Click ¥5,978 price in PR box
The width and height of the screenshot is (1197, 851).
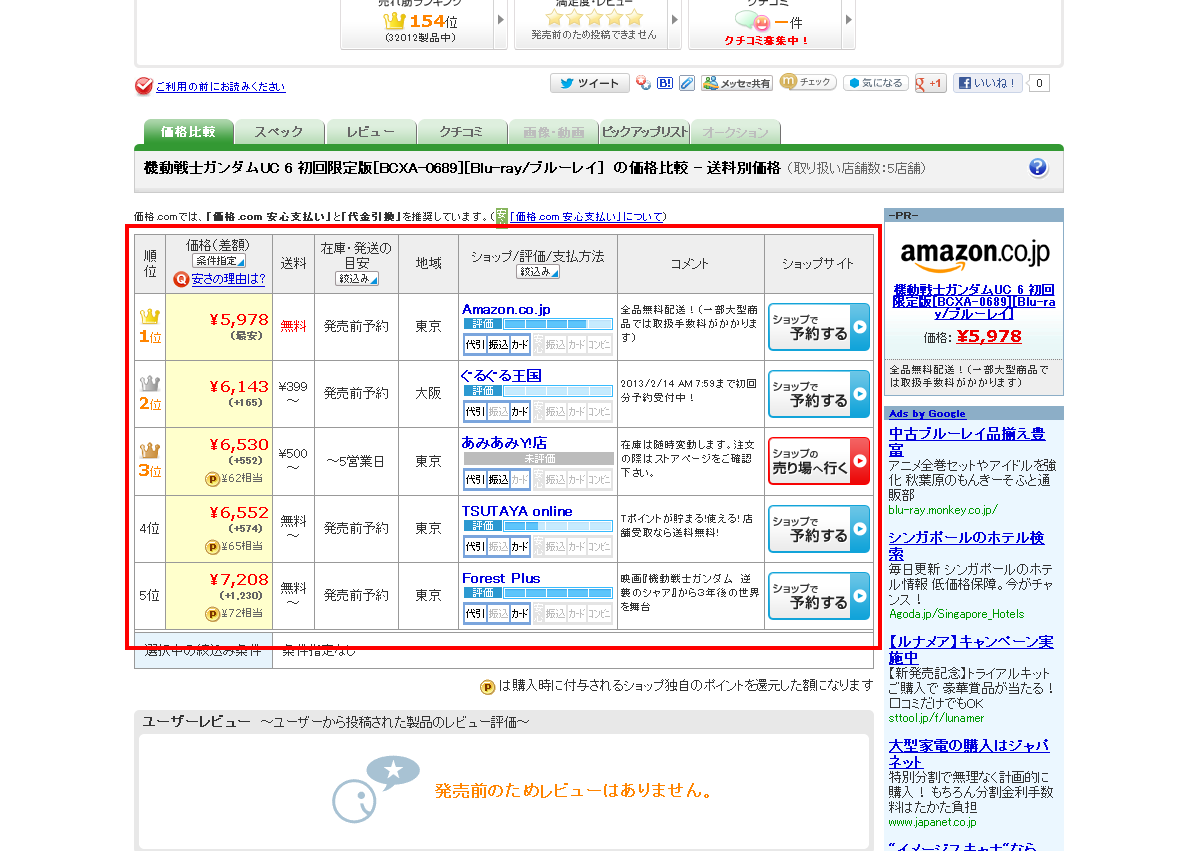click(x=989, y=337)
